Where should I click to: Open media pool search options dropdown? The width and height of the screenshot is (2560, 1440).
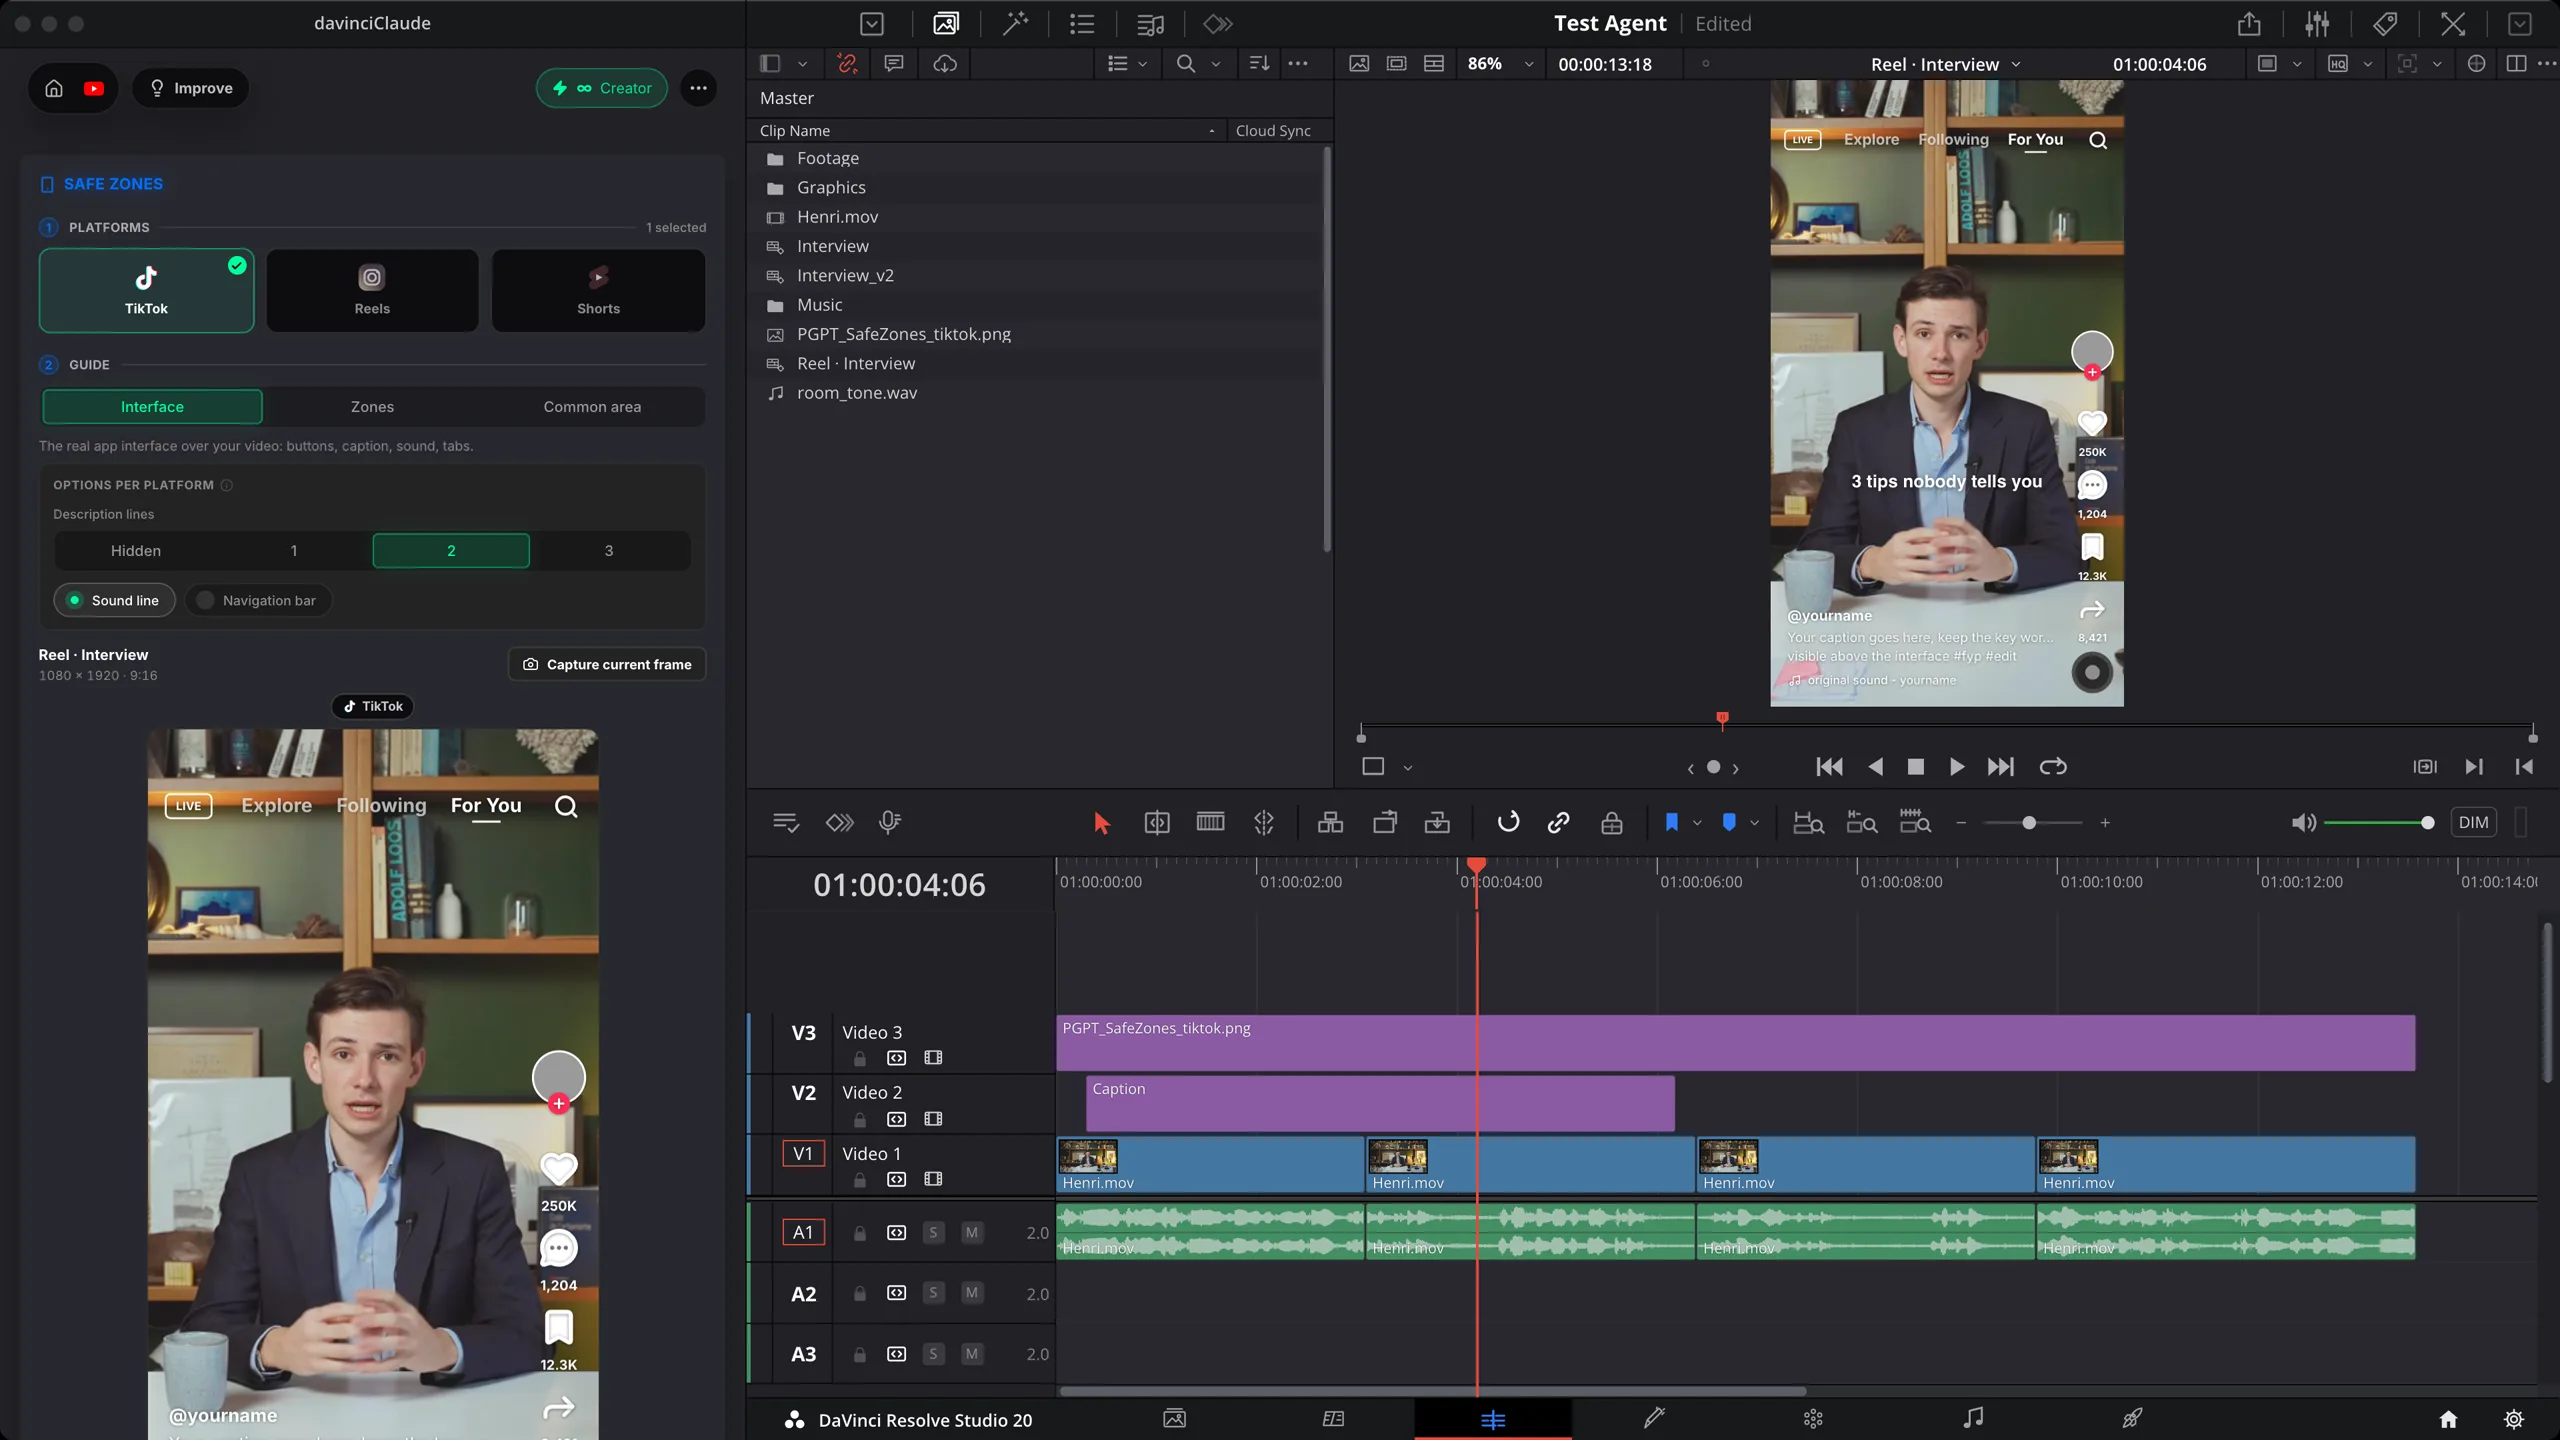1216,64
